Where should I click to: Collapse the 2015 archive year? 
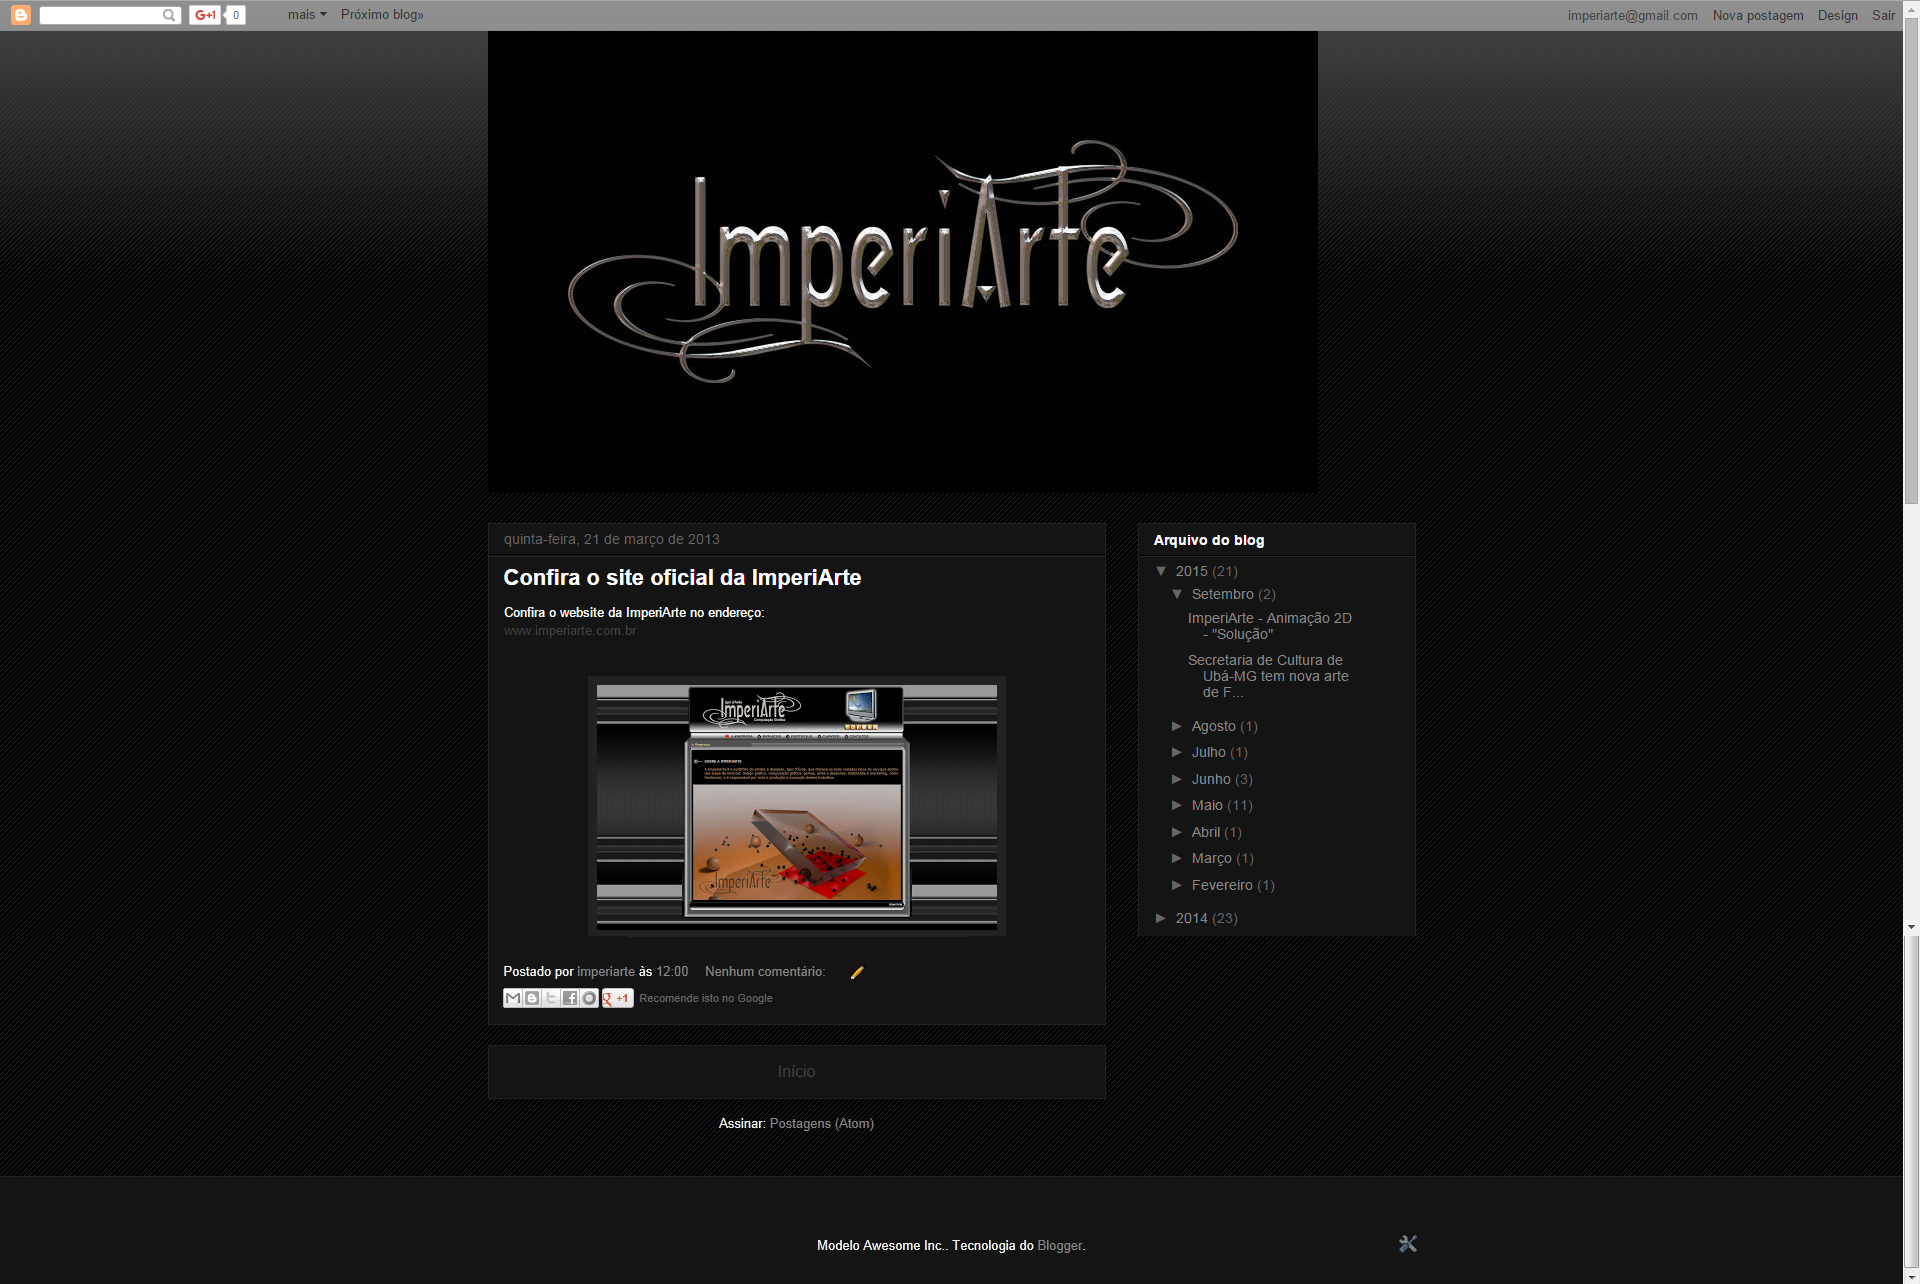pos(1161,571)
